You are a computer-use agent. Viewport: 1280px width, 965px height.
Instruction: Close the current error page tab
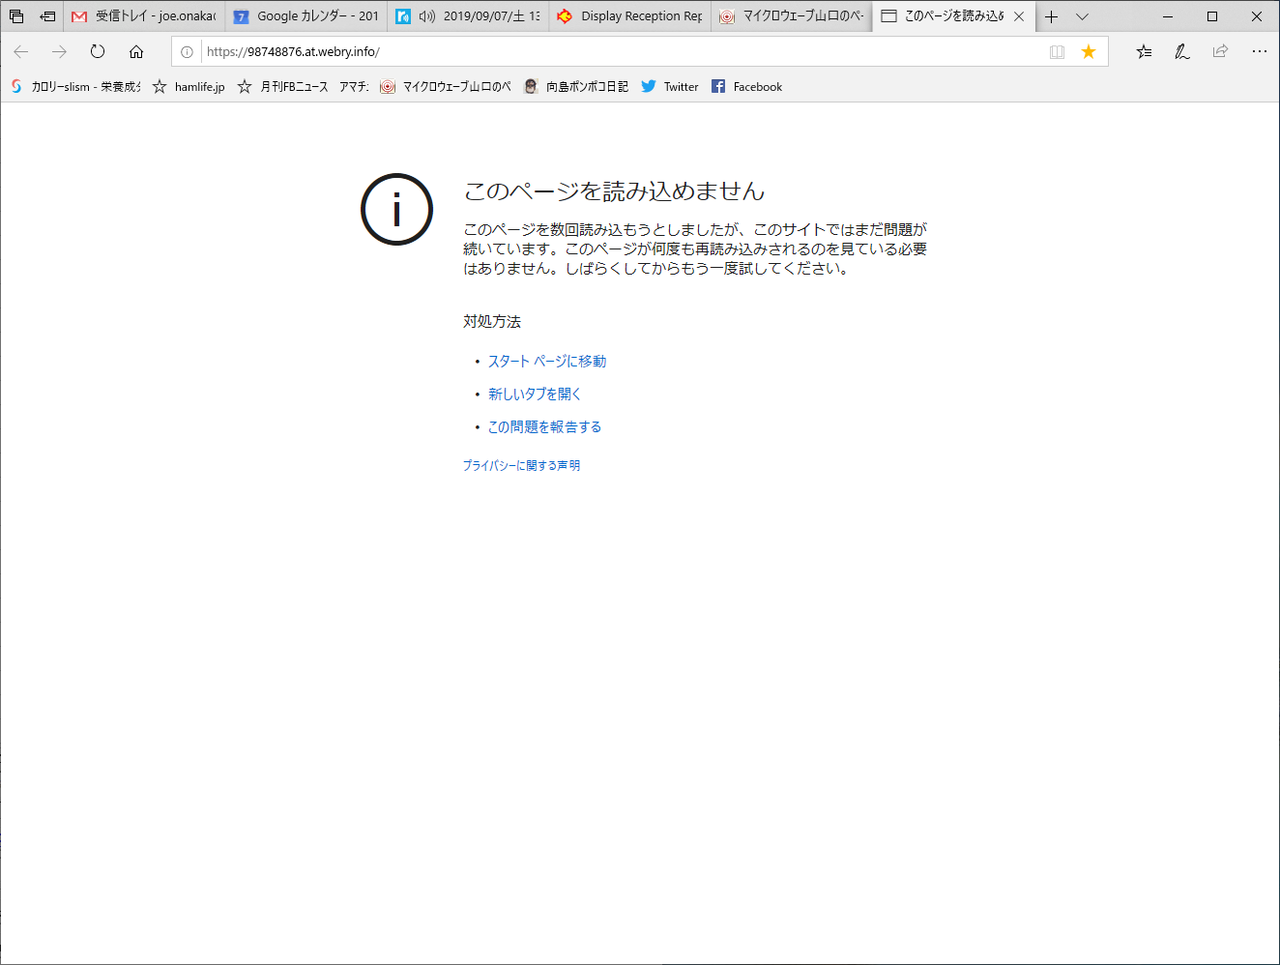pos(1019,16)
